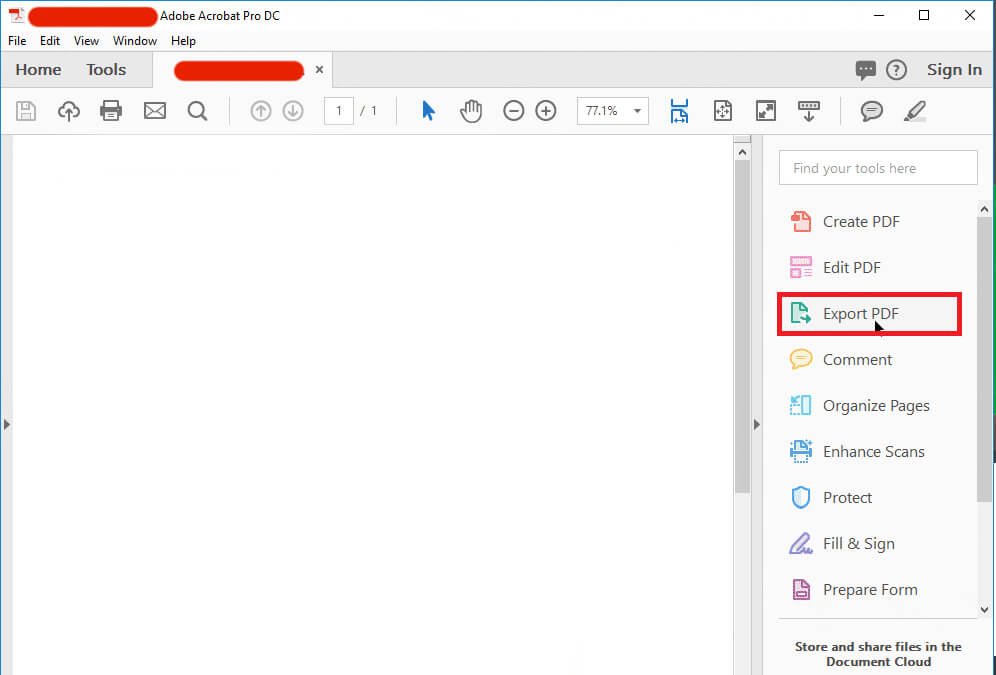Open the Enhance Scans tool
The image size is (996, 675).
pos(857,451)
